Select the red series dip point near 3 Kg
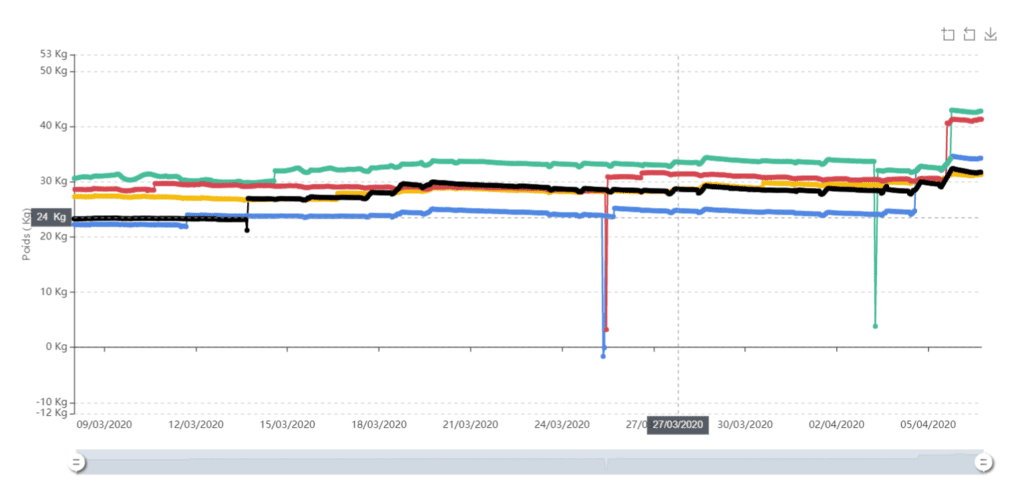This screenshot has height=482, width=1024. [x=607, y=329]
